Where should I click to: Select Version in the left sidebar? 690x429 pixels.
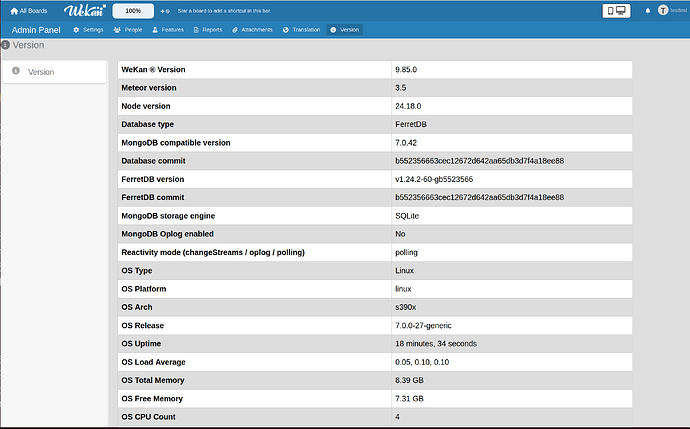point(55,72)
